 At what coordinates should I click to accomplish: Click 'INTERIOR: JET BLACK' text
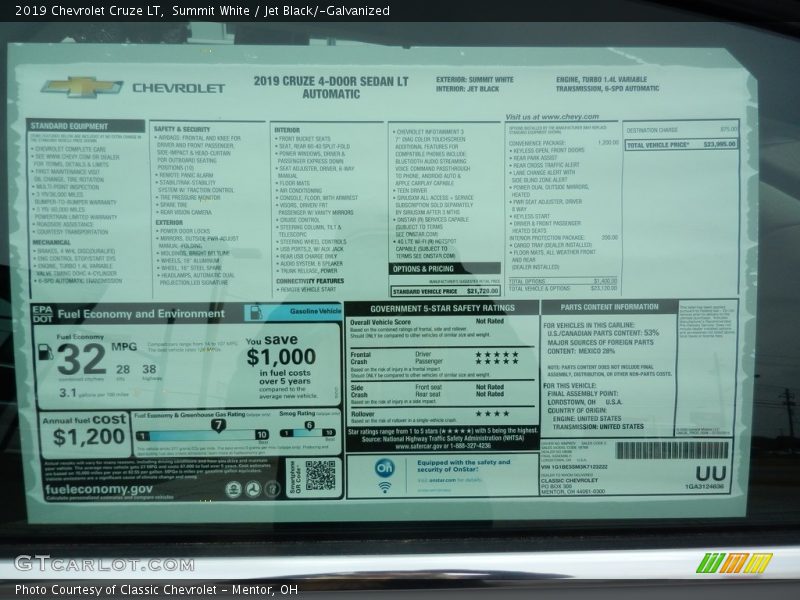tap(467, 89)
